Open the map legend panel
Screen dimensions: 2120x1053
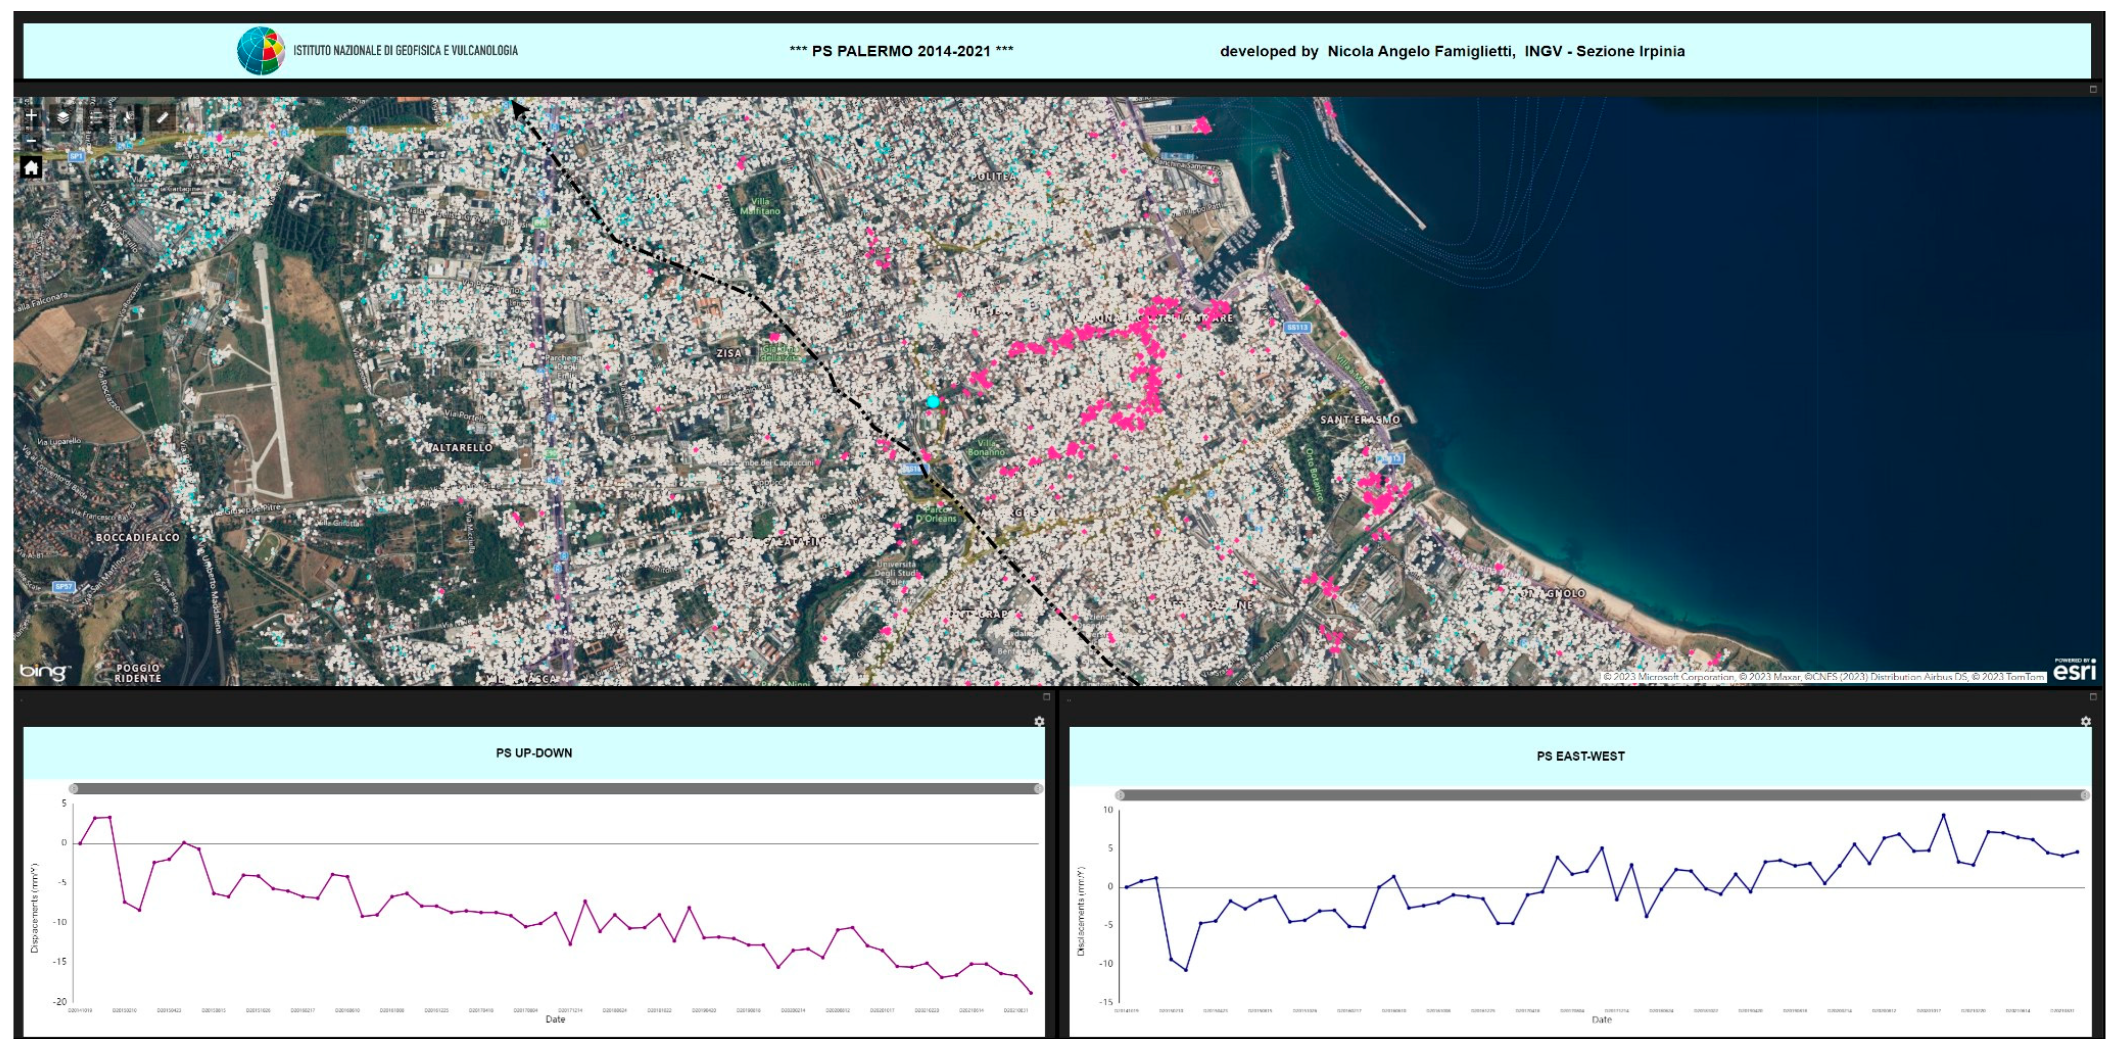(96, 117)
